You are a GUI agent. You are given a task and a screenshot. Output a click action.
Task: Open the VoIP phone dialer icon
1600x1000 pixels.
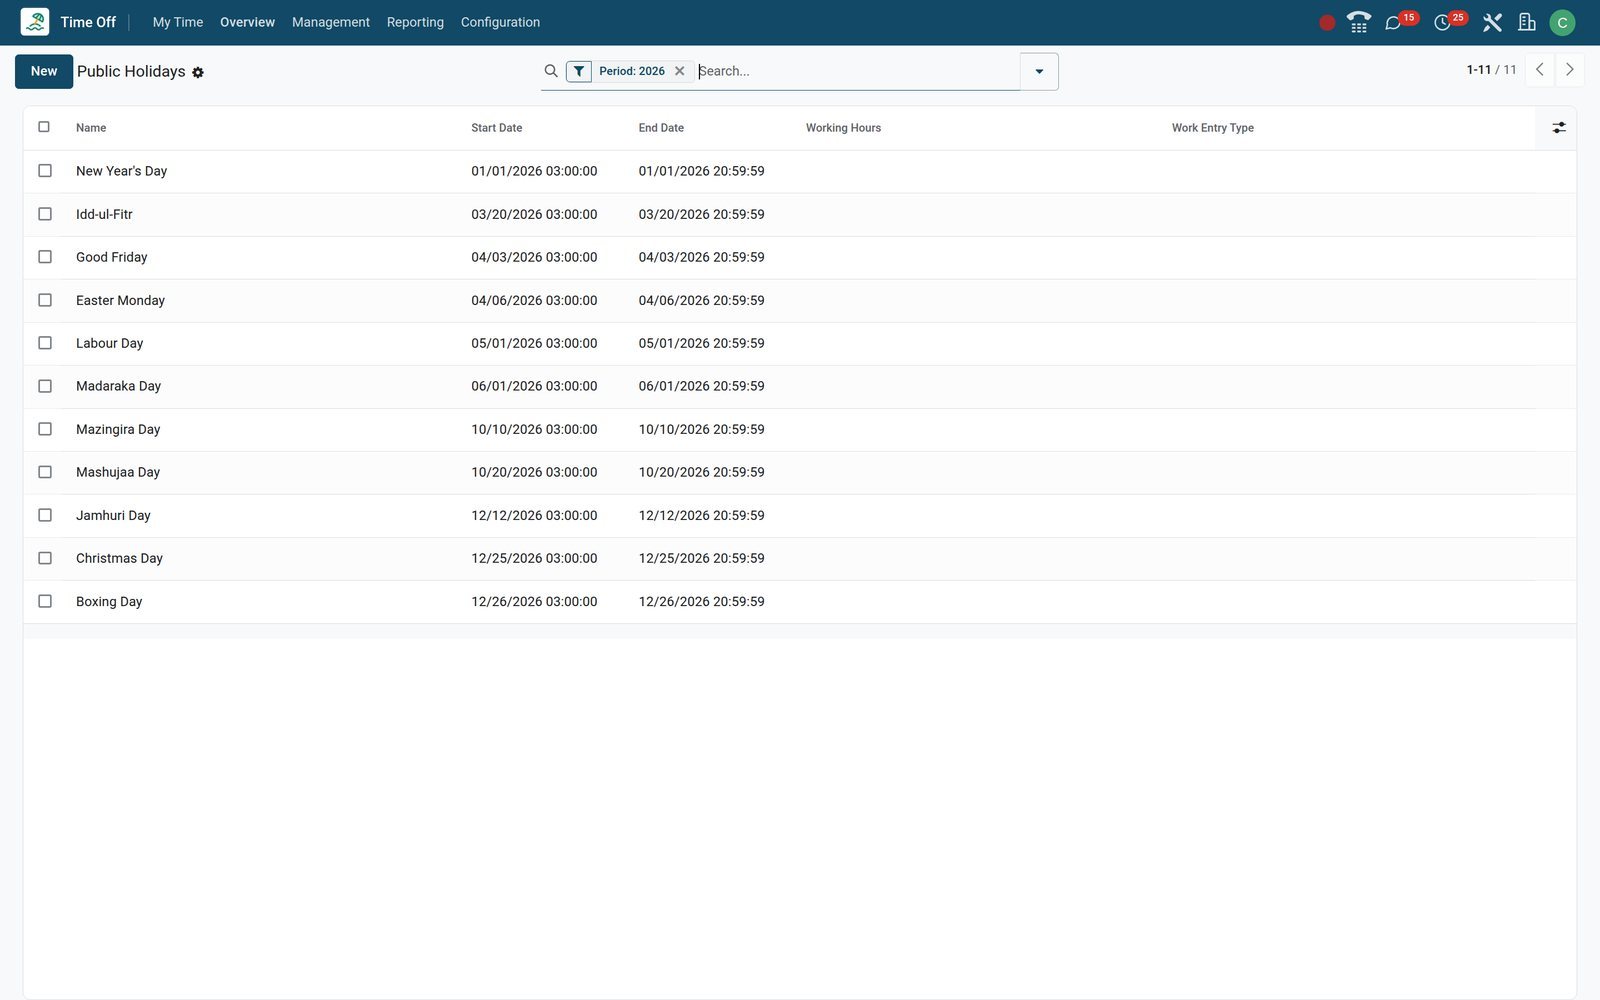click(x=1359, y=22)
